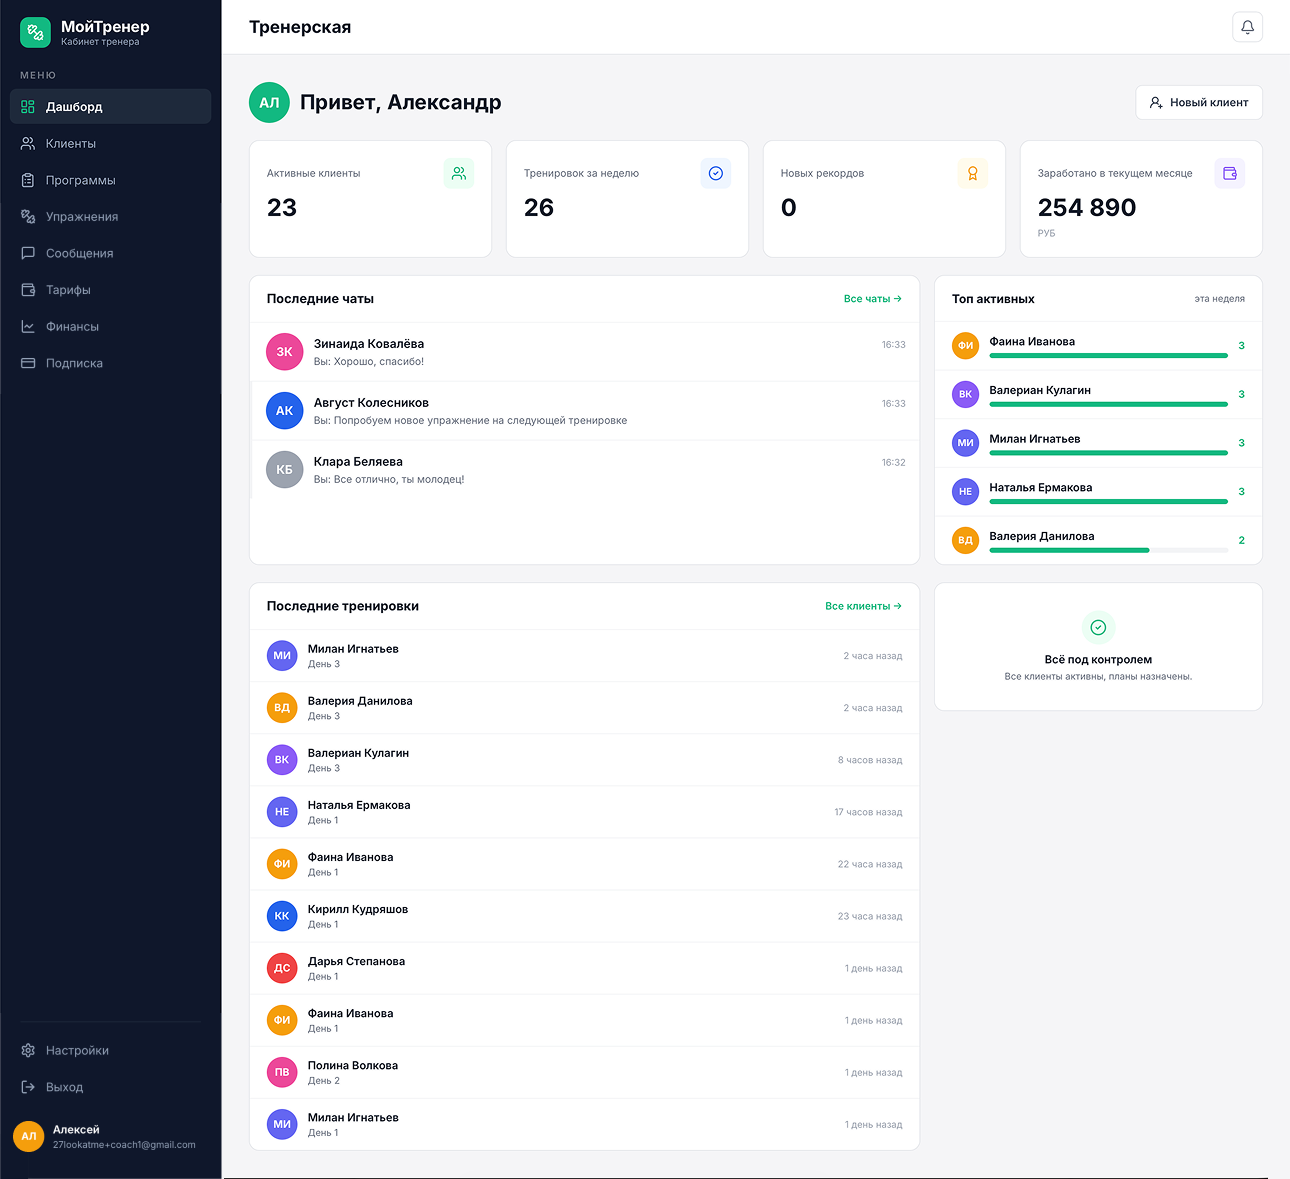Open the notifications bell icon

[1247, 27]
